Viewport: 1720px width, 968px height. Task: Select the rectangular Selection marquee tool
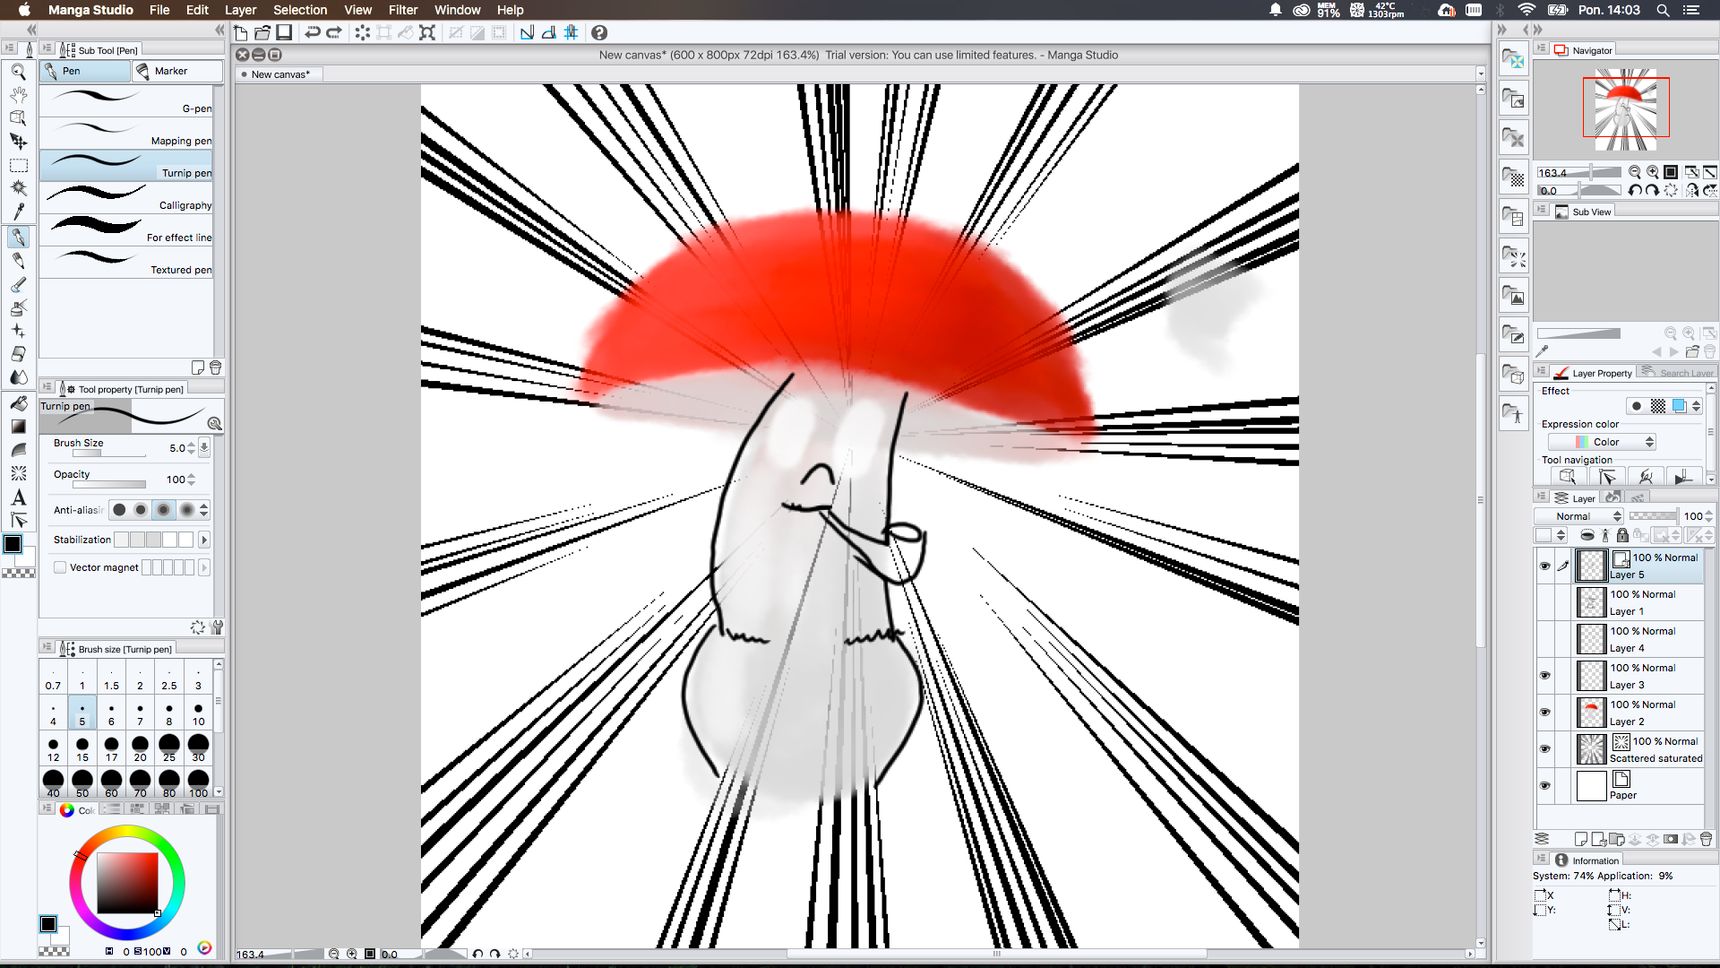pyautogui.click(x=18, y=165)
